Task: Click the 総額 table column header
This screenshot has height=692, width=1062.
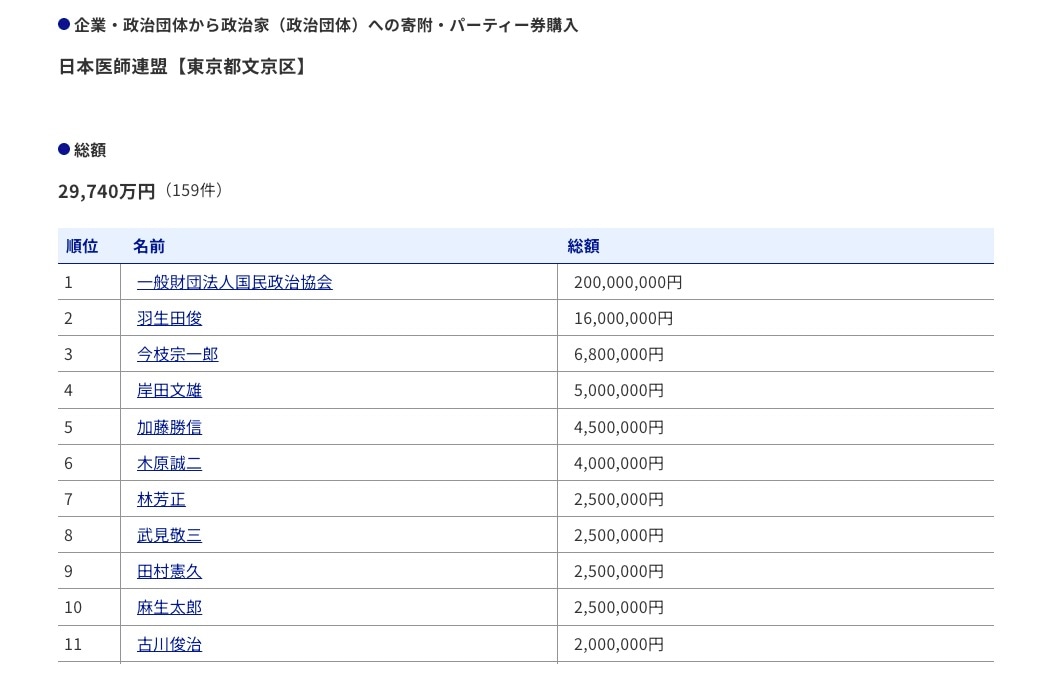Action: [583, 246]
